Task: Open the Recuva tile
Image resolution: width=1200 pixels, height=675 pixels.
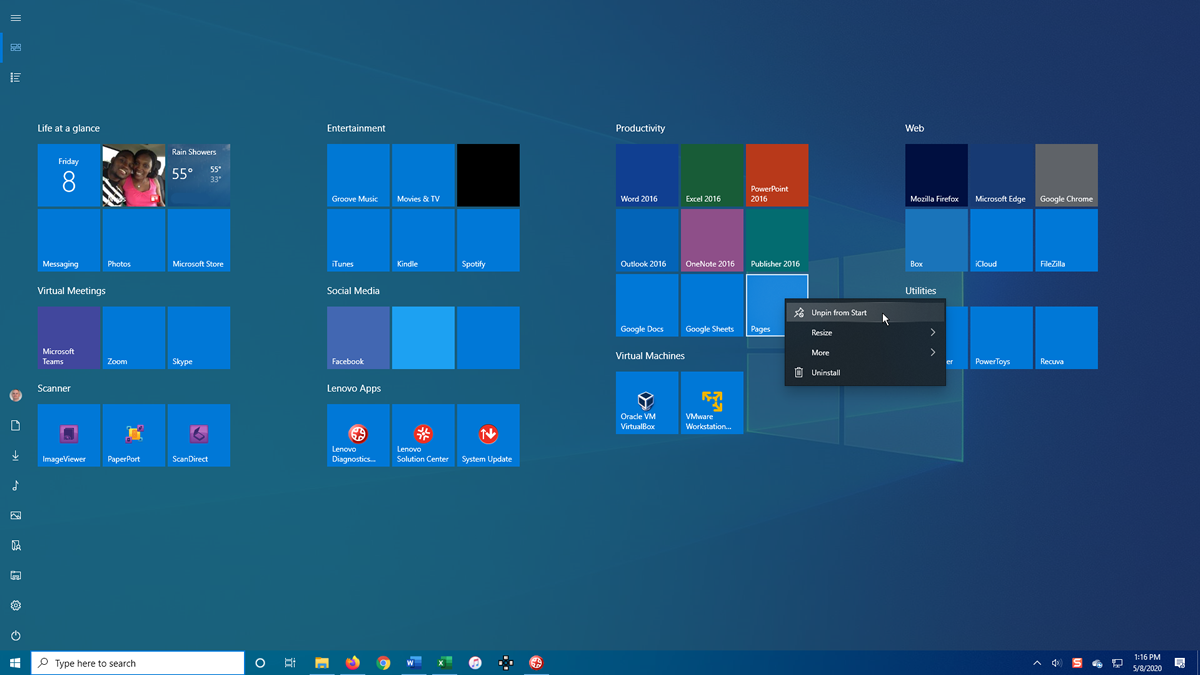Action: point(1066,338)
